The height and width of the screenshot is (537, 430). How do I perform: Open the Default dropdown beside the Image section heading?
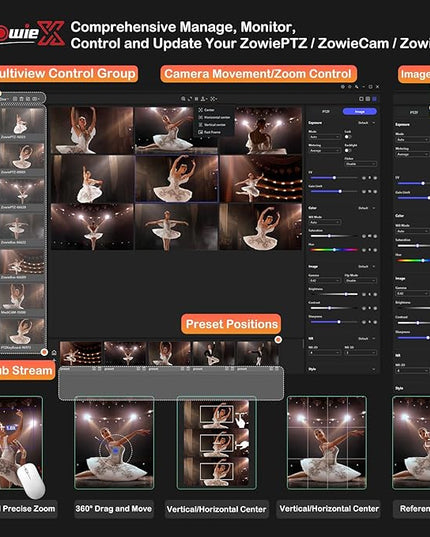tap(366, 266)
